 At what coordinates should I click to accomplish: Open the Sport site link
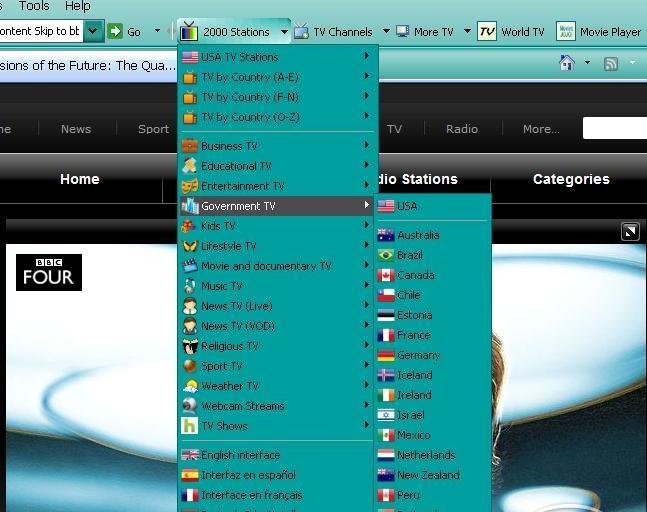[x=153, y=129]
